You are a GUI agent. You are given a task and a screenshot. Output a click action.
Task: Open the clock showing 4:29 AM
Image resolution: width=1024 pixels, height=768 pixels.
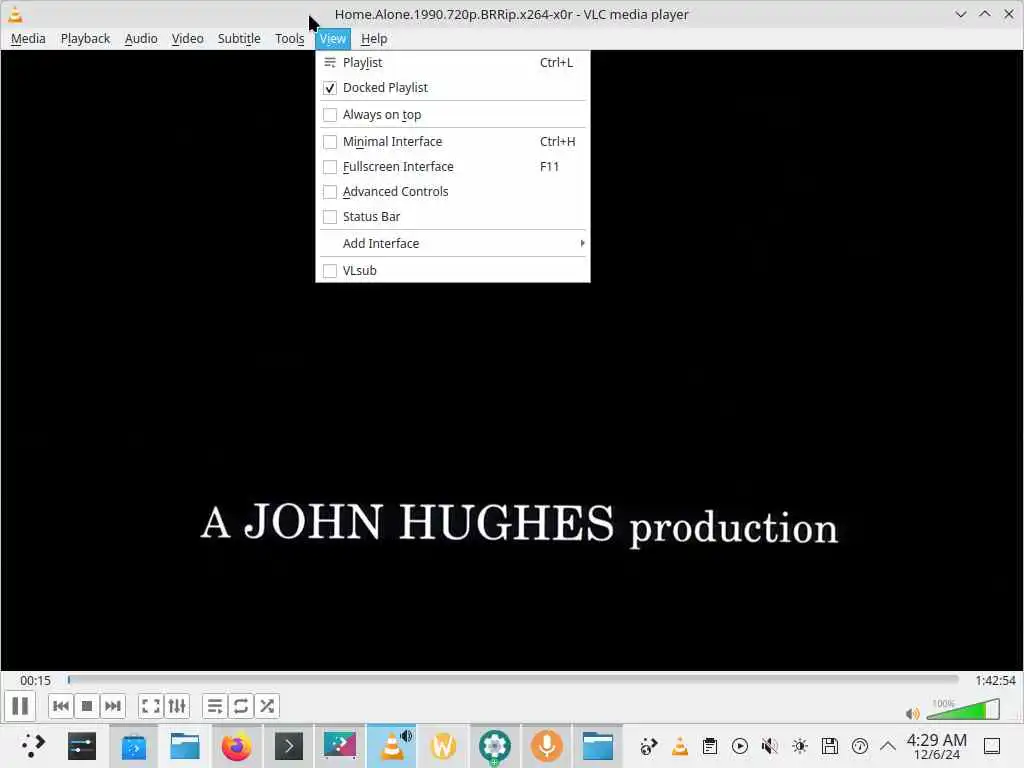[936, 746]
